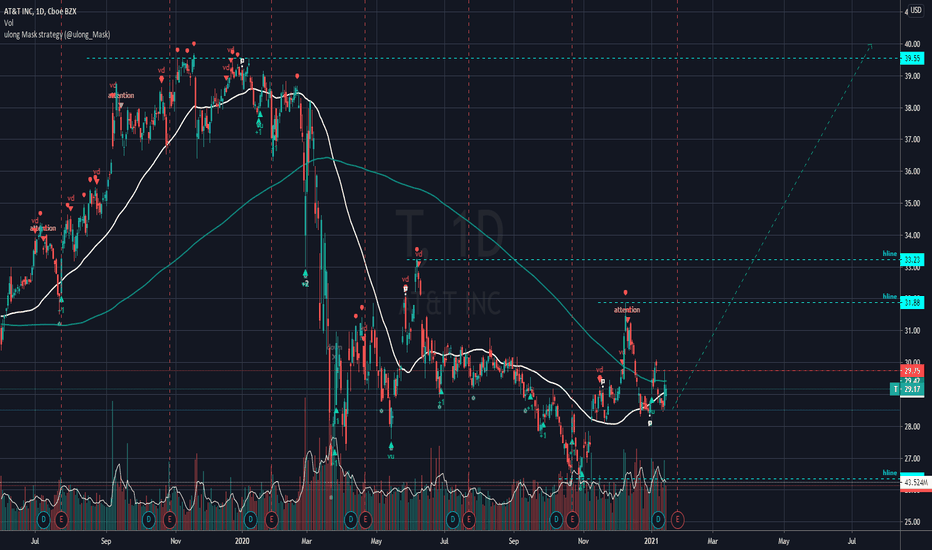Click the 36.00 price axis label
Viewport: 932px width, 550px height.
point(912,171)
